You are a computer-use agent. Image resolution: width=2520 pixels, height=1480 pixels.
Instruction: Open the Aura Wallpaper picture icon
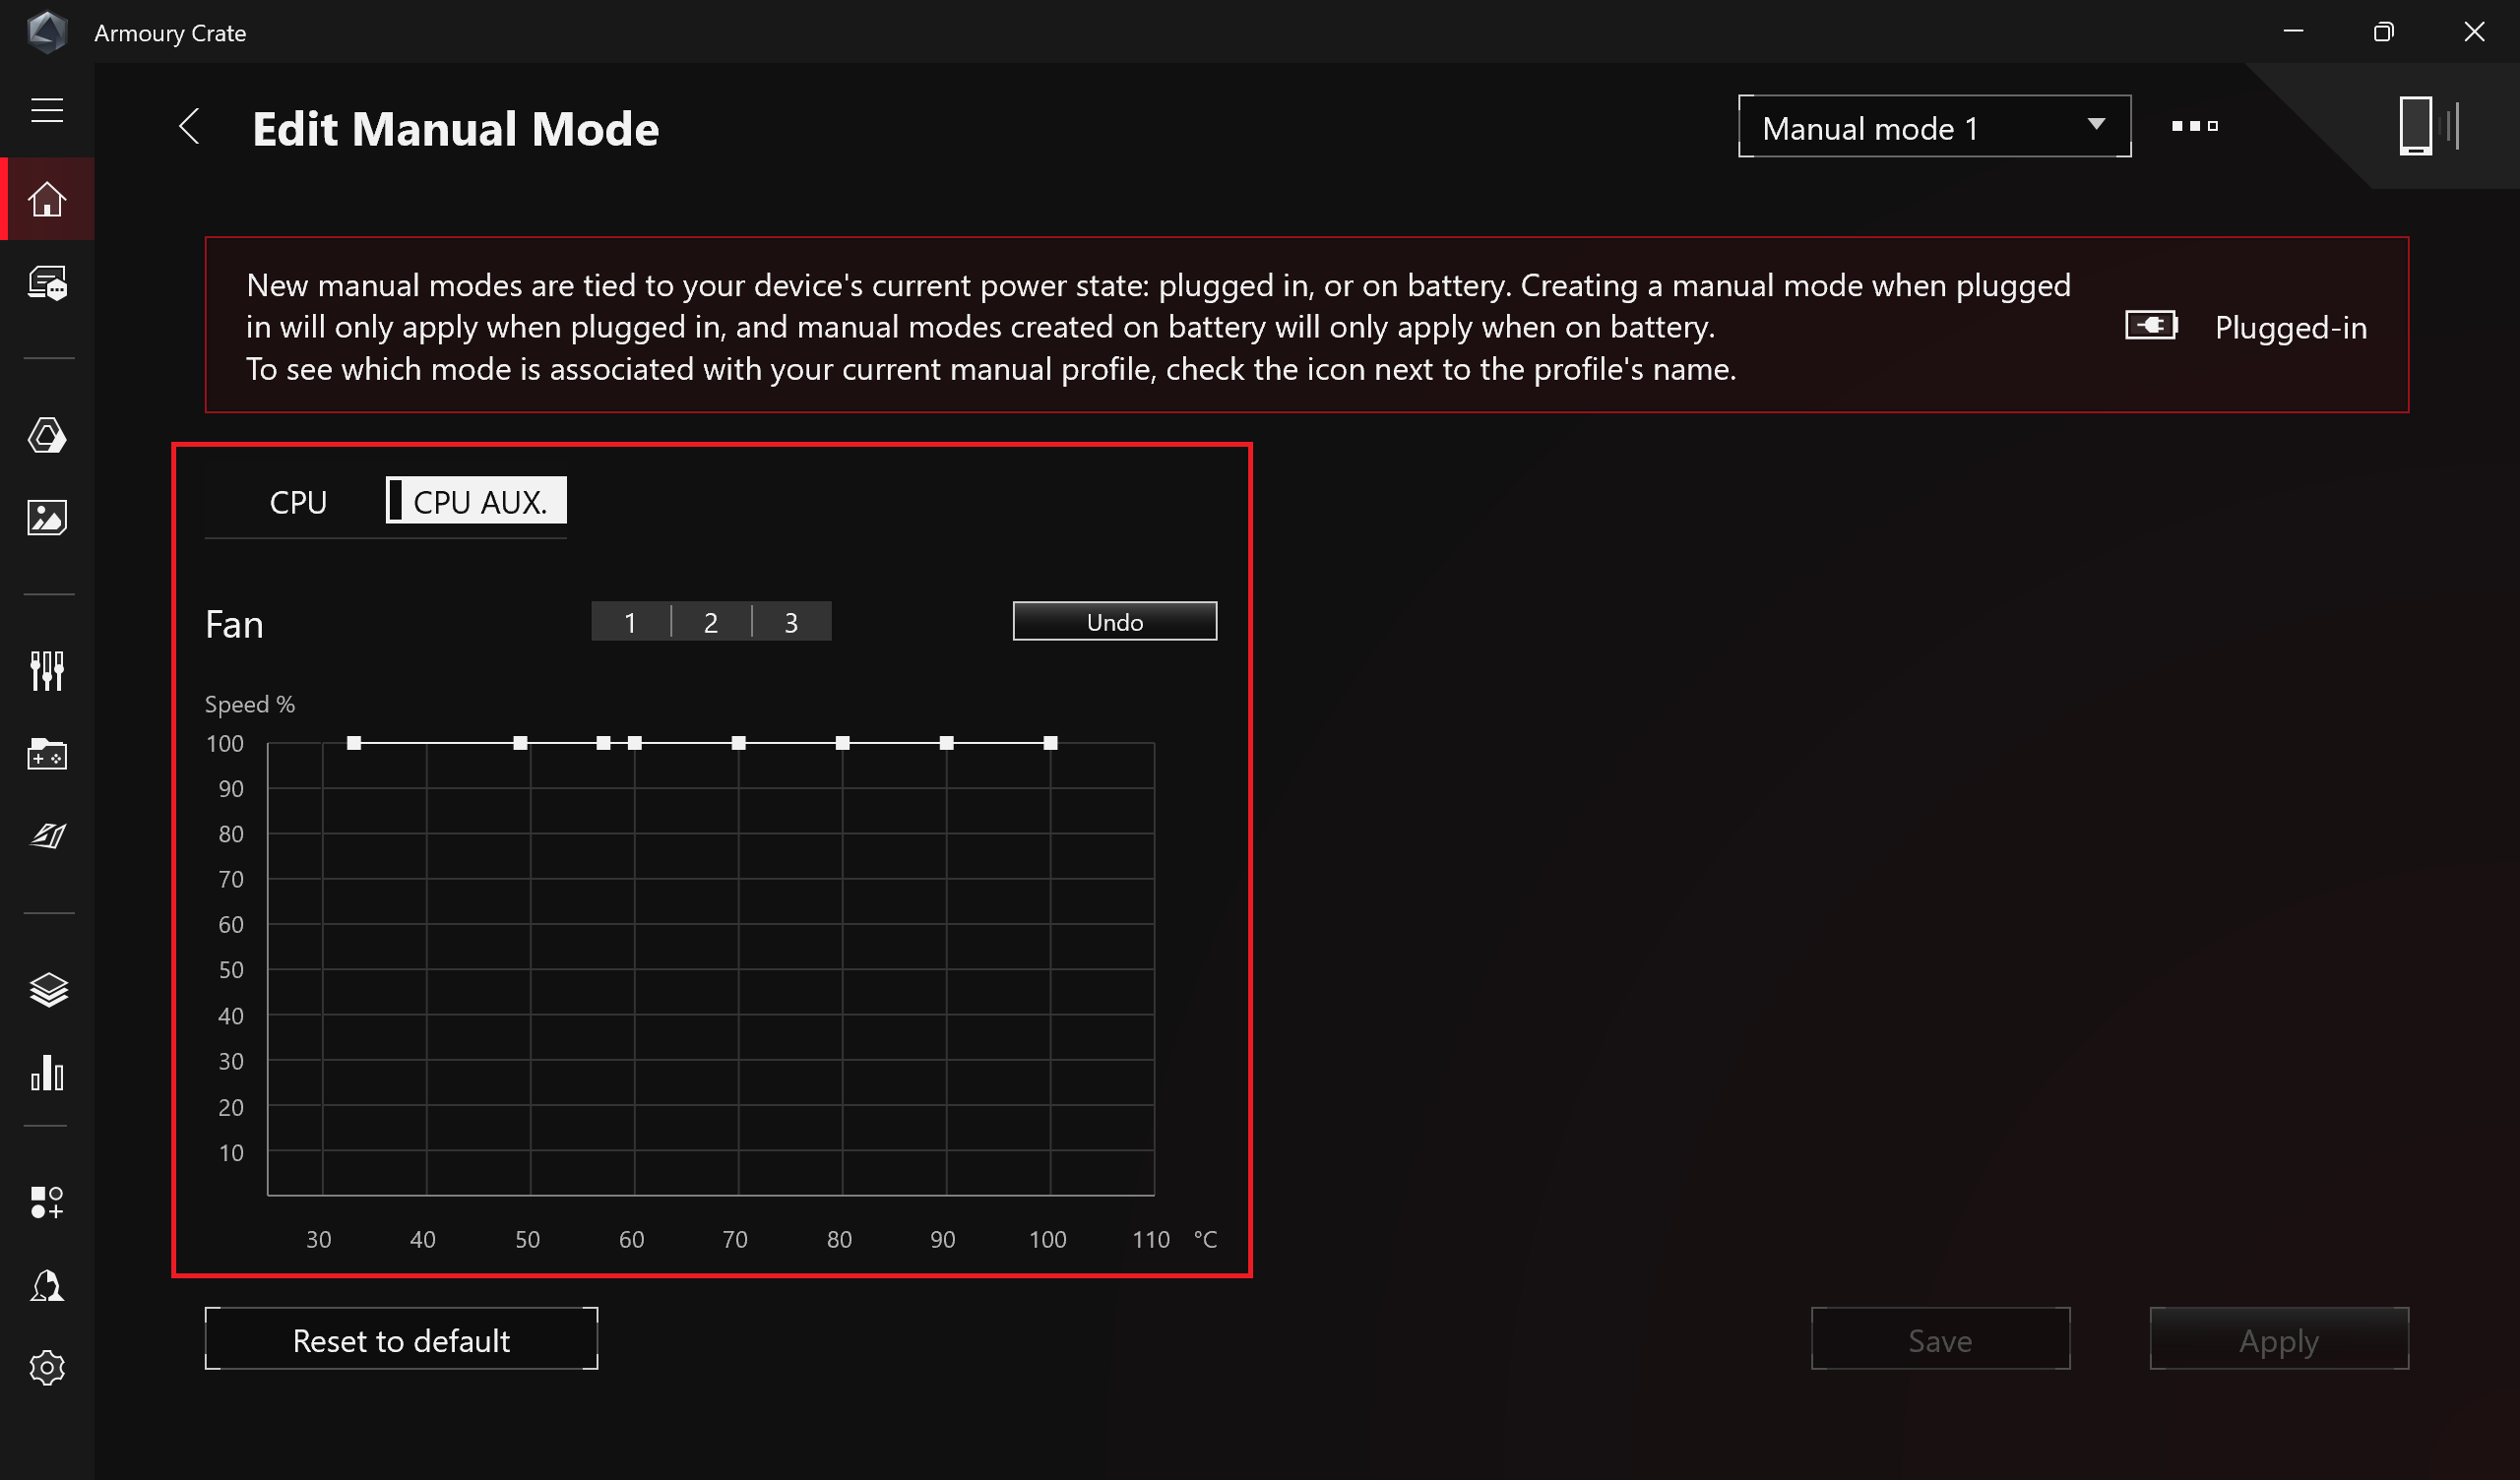[x=47, y=518]
